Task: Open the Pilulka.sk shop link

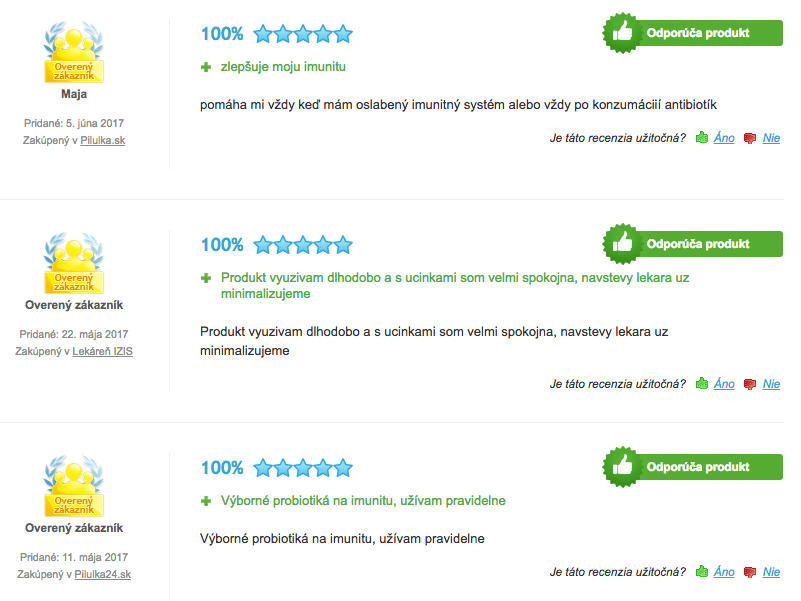Action: pos(103,140)
